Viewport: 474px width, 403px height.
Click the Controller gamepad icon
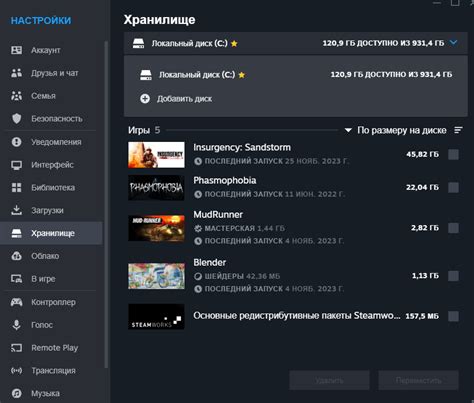[16, 302]
